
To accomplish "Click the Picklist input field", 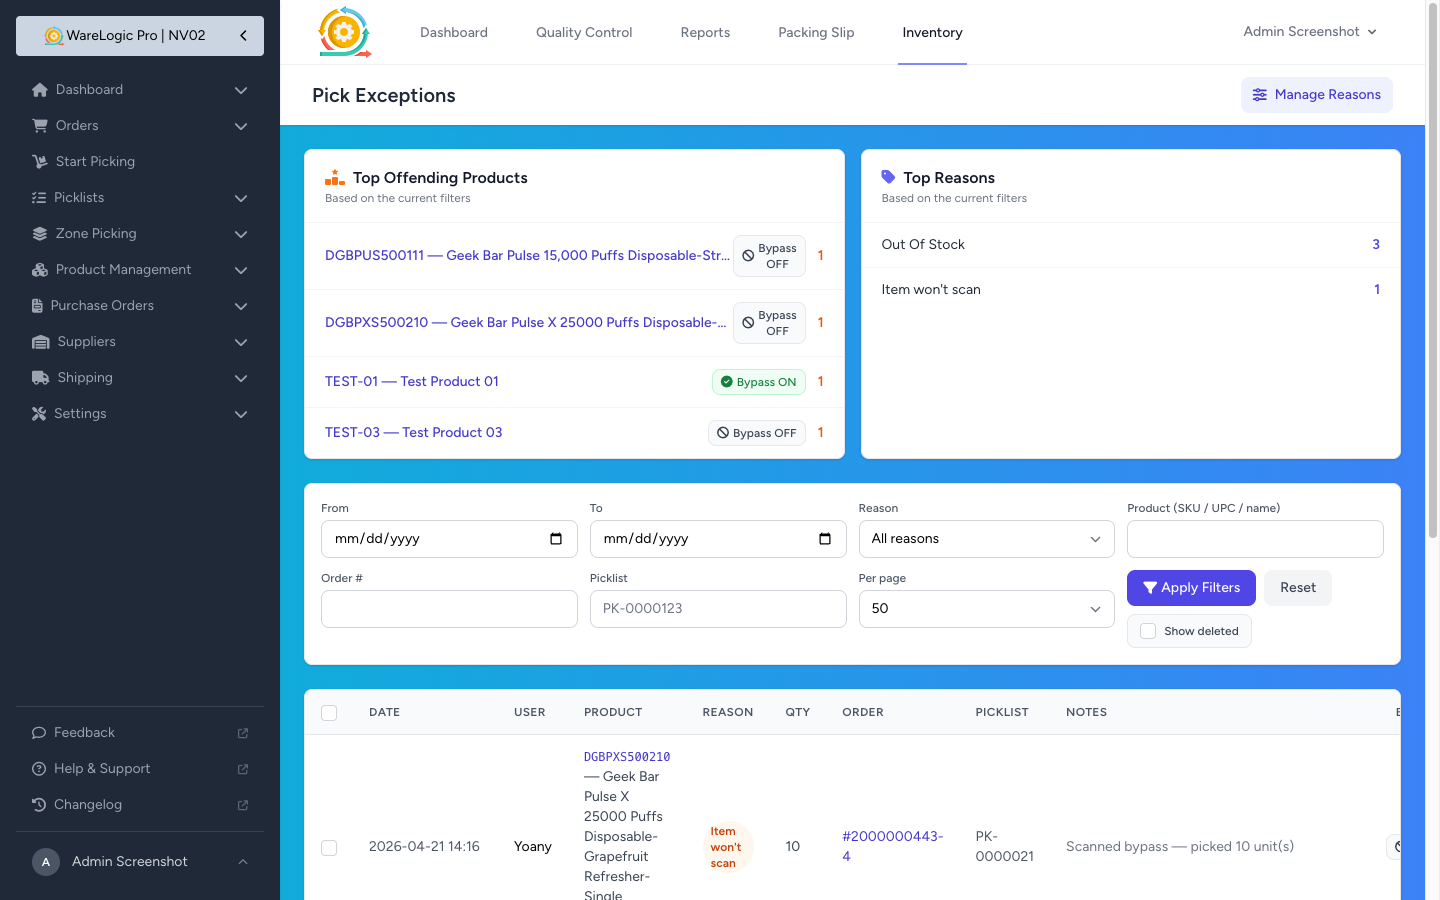I will click(718, 609).
